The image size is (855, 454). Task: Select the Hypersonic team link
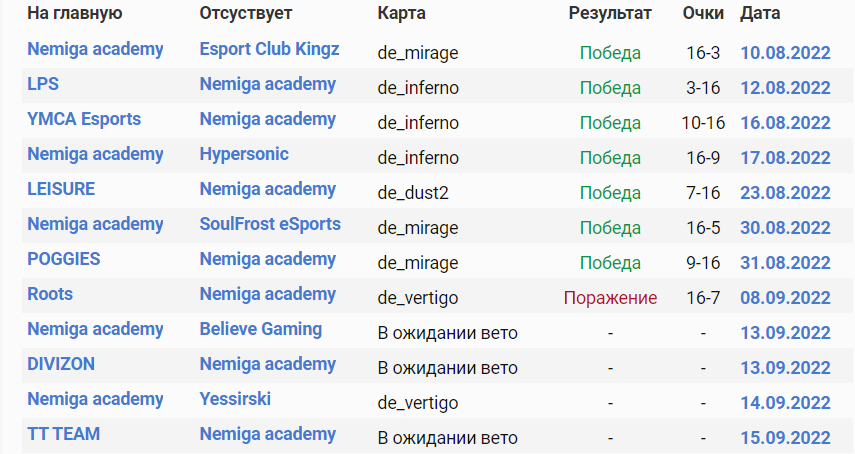point(244,154)
